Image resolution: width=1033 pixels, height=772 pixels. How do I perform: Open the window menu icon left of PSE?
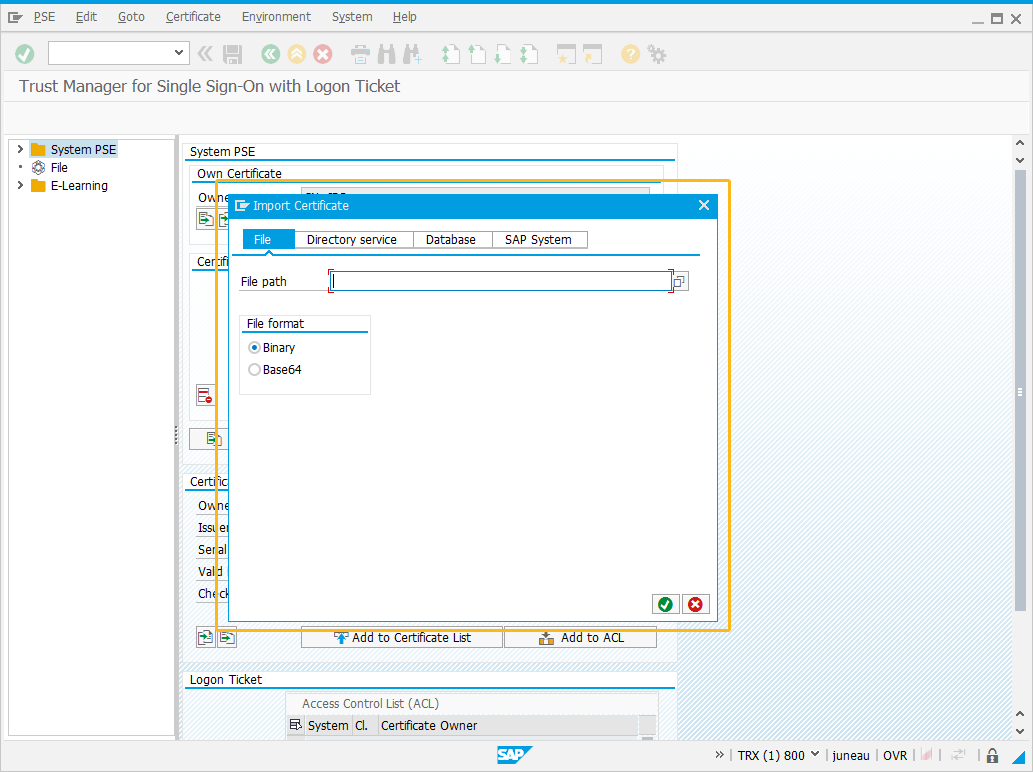tap(15, 17)
